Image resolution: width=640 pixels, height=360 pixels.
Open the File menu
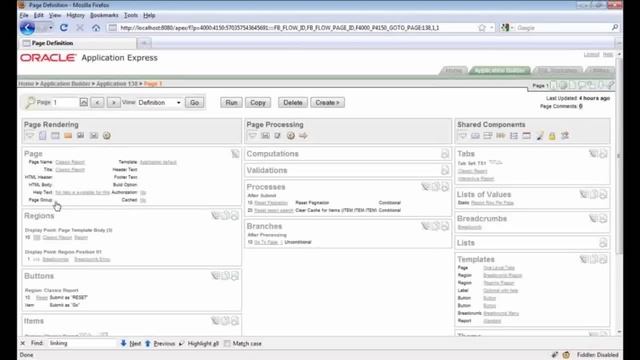click(x=24, y=15)
